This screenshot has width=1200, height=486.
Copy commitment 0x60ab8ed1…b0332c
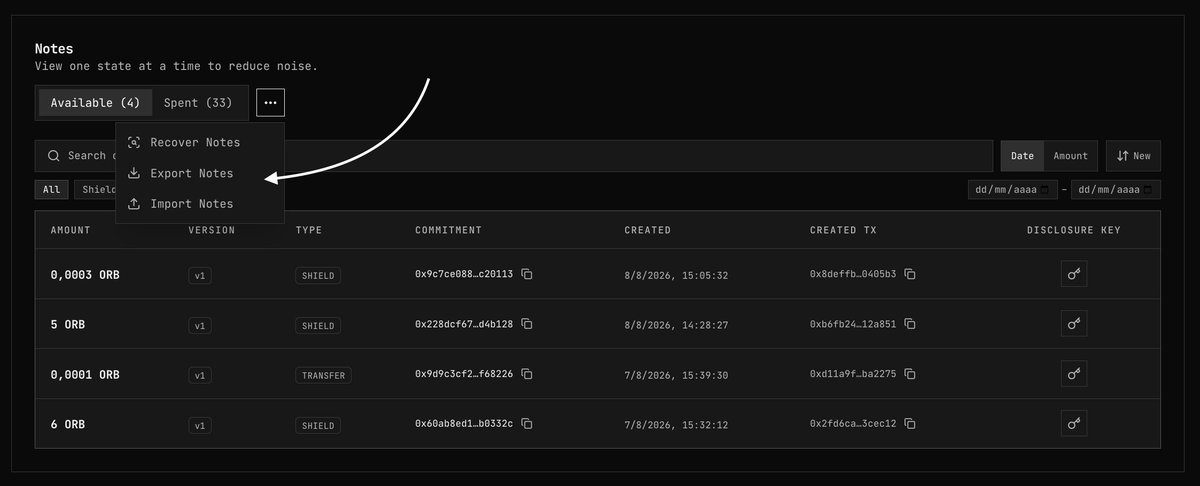(527, 424)
